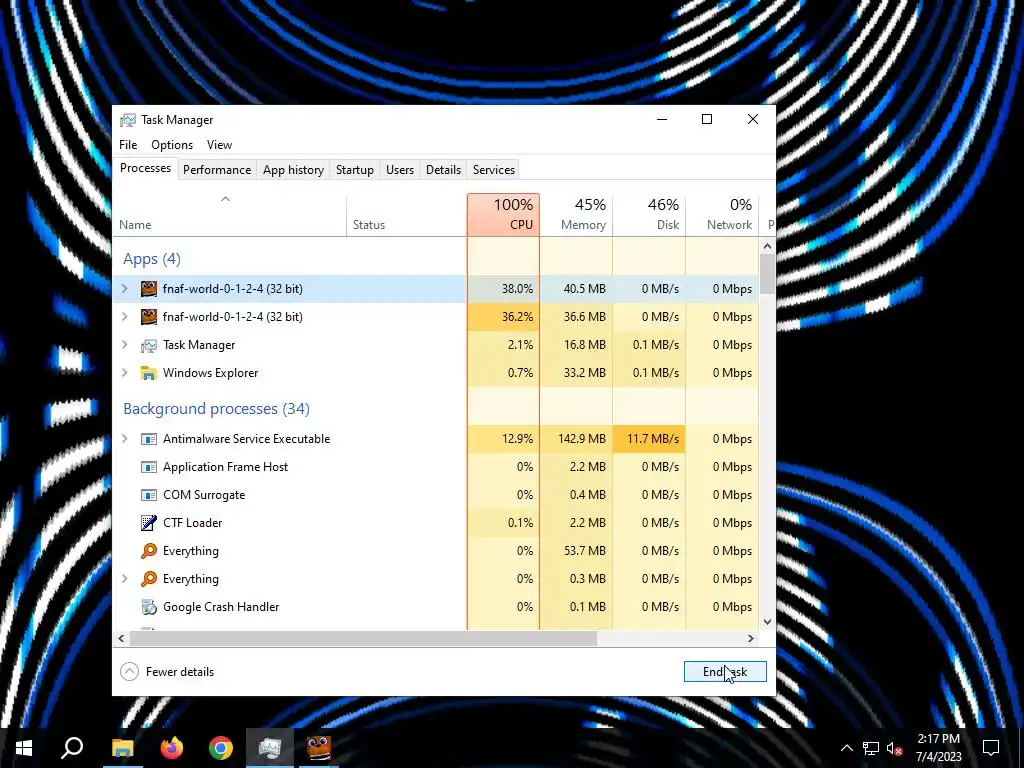Sort by the Disk column header

click(649, 215)
